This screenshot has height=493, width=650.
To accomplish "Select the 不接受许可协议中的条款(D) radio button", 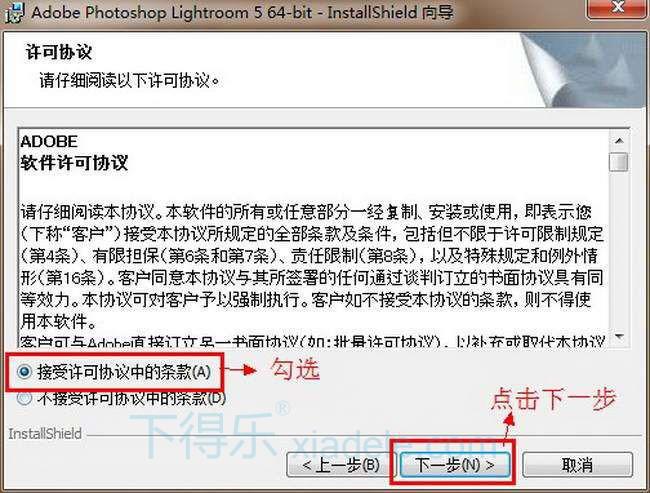I will [24, 398].
